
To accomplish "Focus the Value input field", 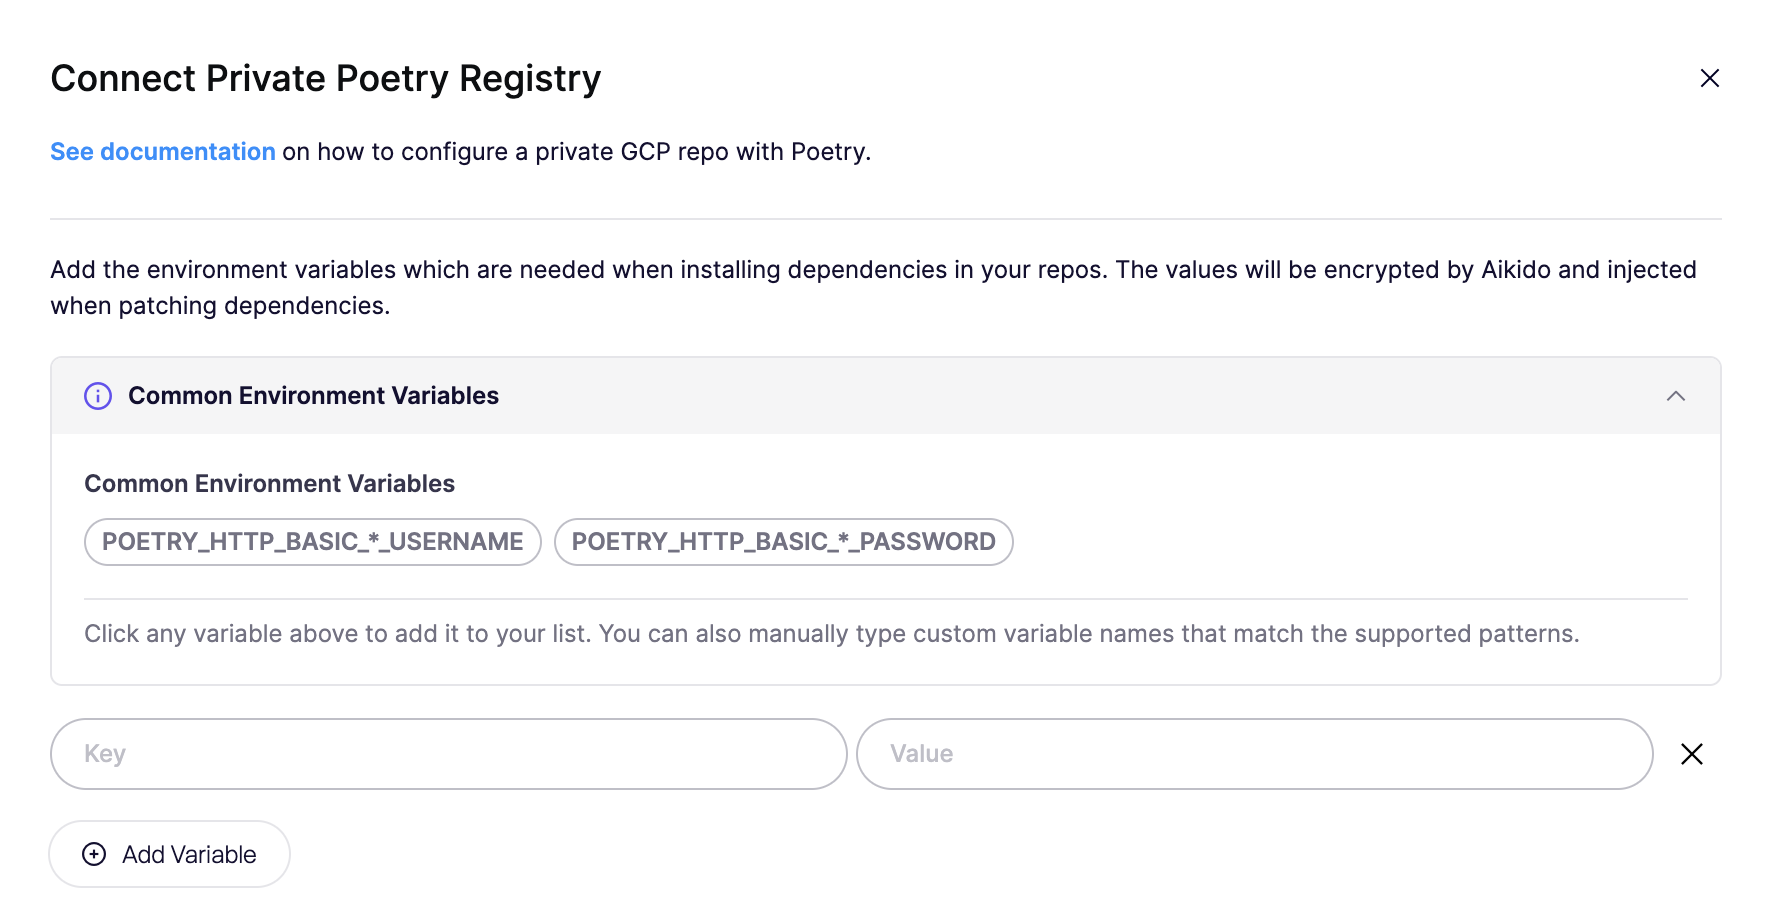I will point(1254,754).
